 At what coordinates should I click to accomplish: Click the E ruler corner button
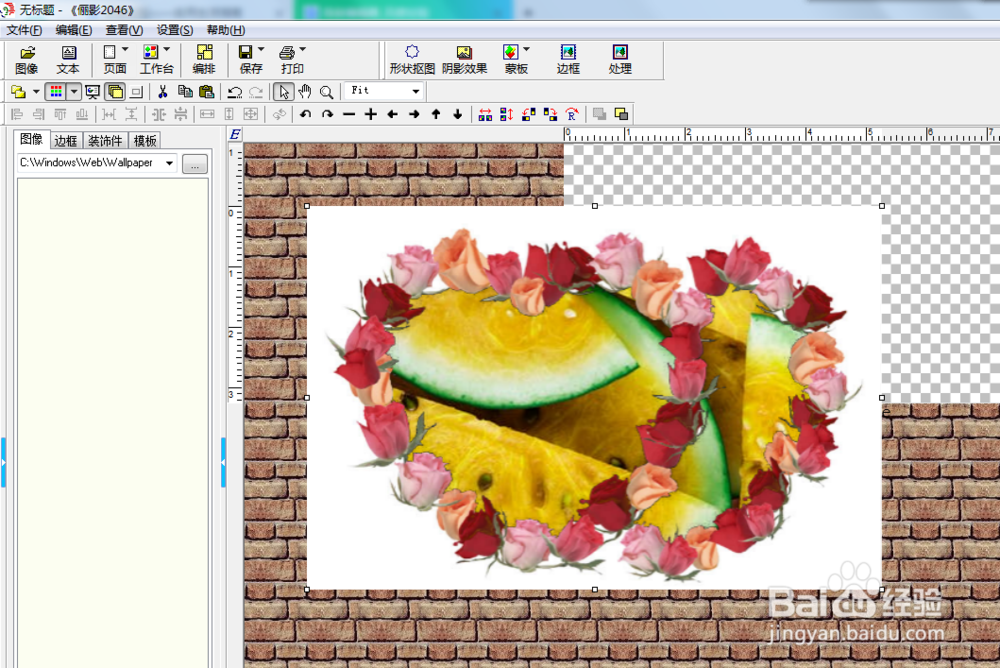point(235,134)
